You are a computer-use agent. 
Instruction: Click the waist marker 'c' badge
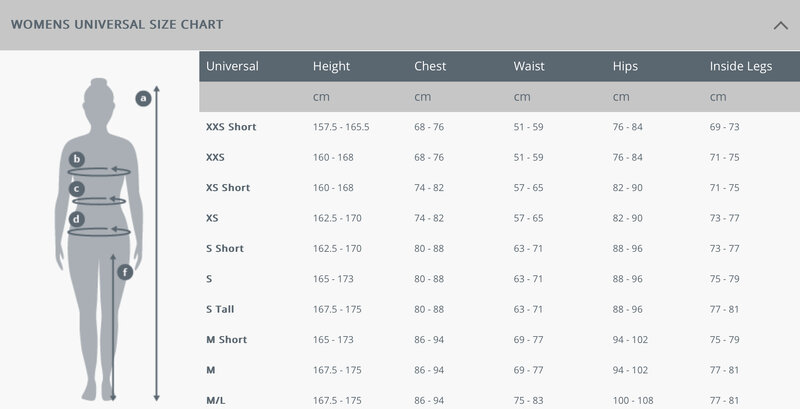click(x=76, y=188)
